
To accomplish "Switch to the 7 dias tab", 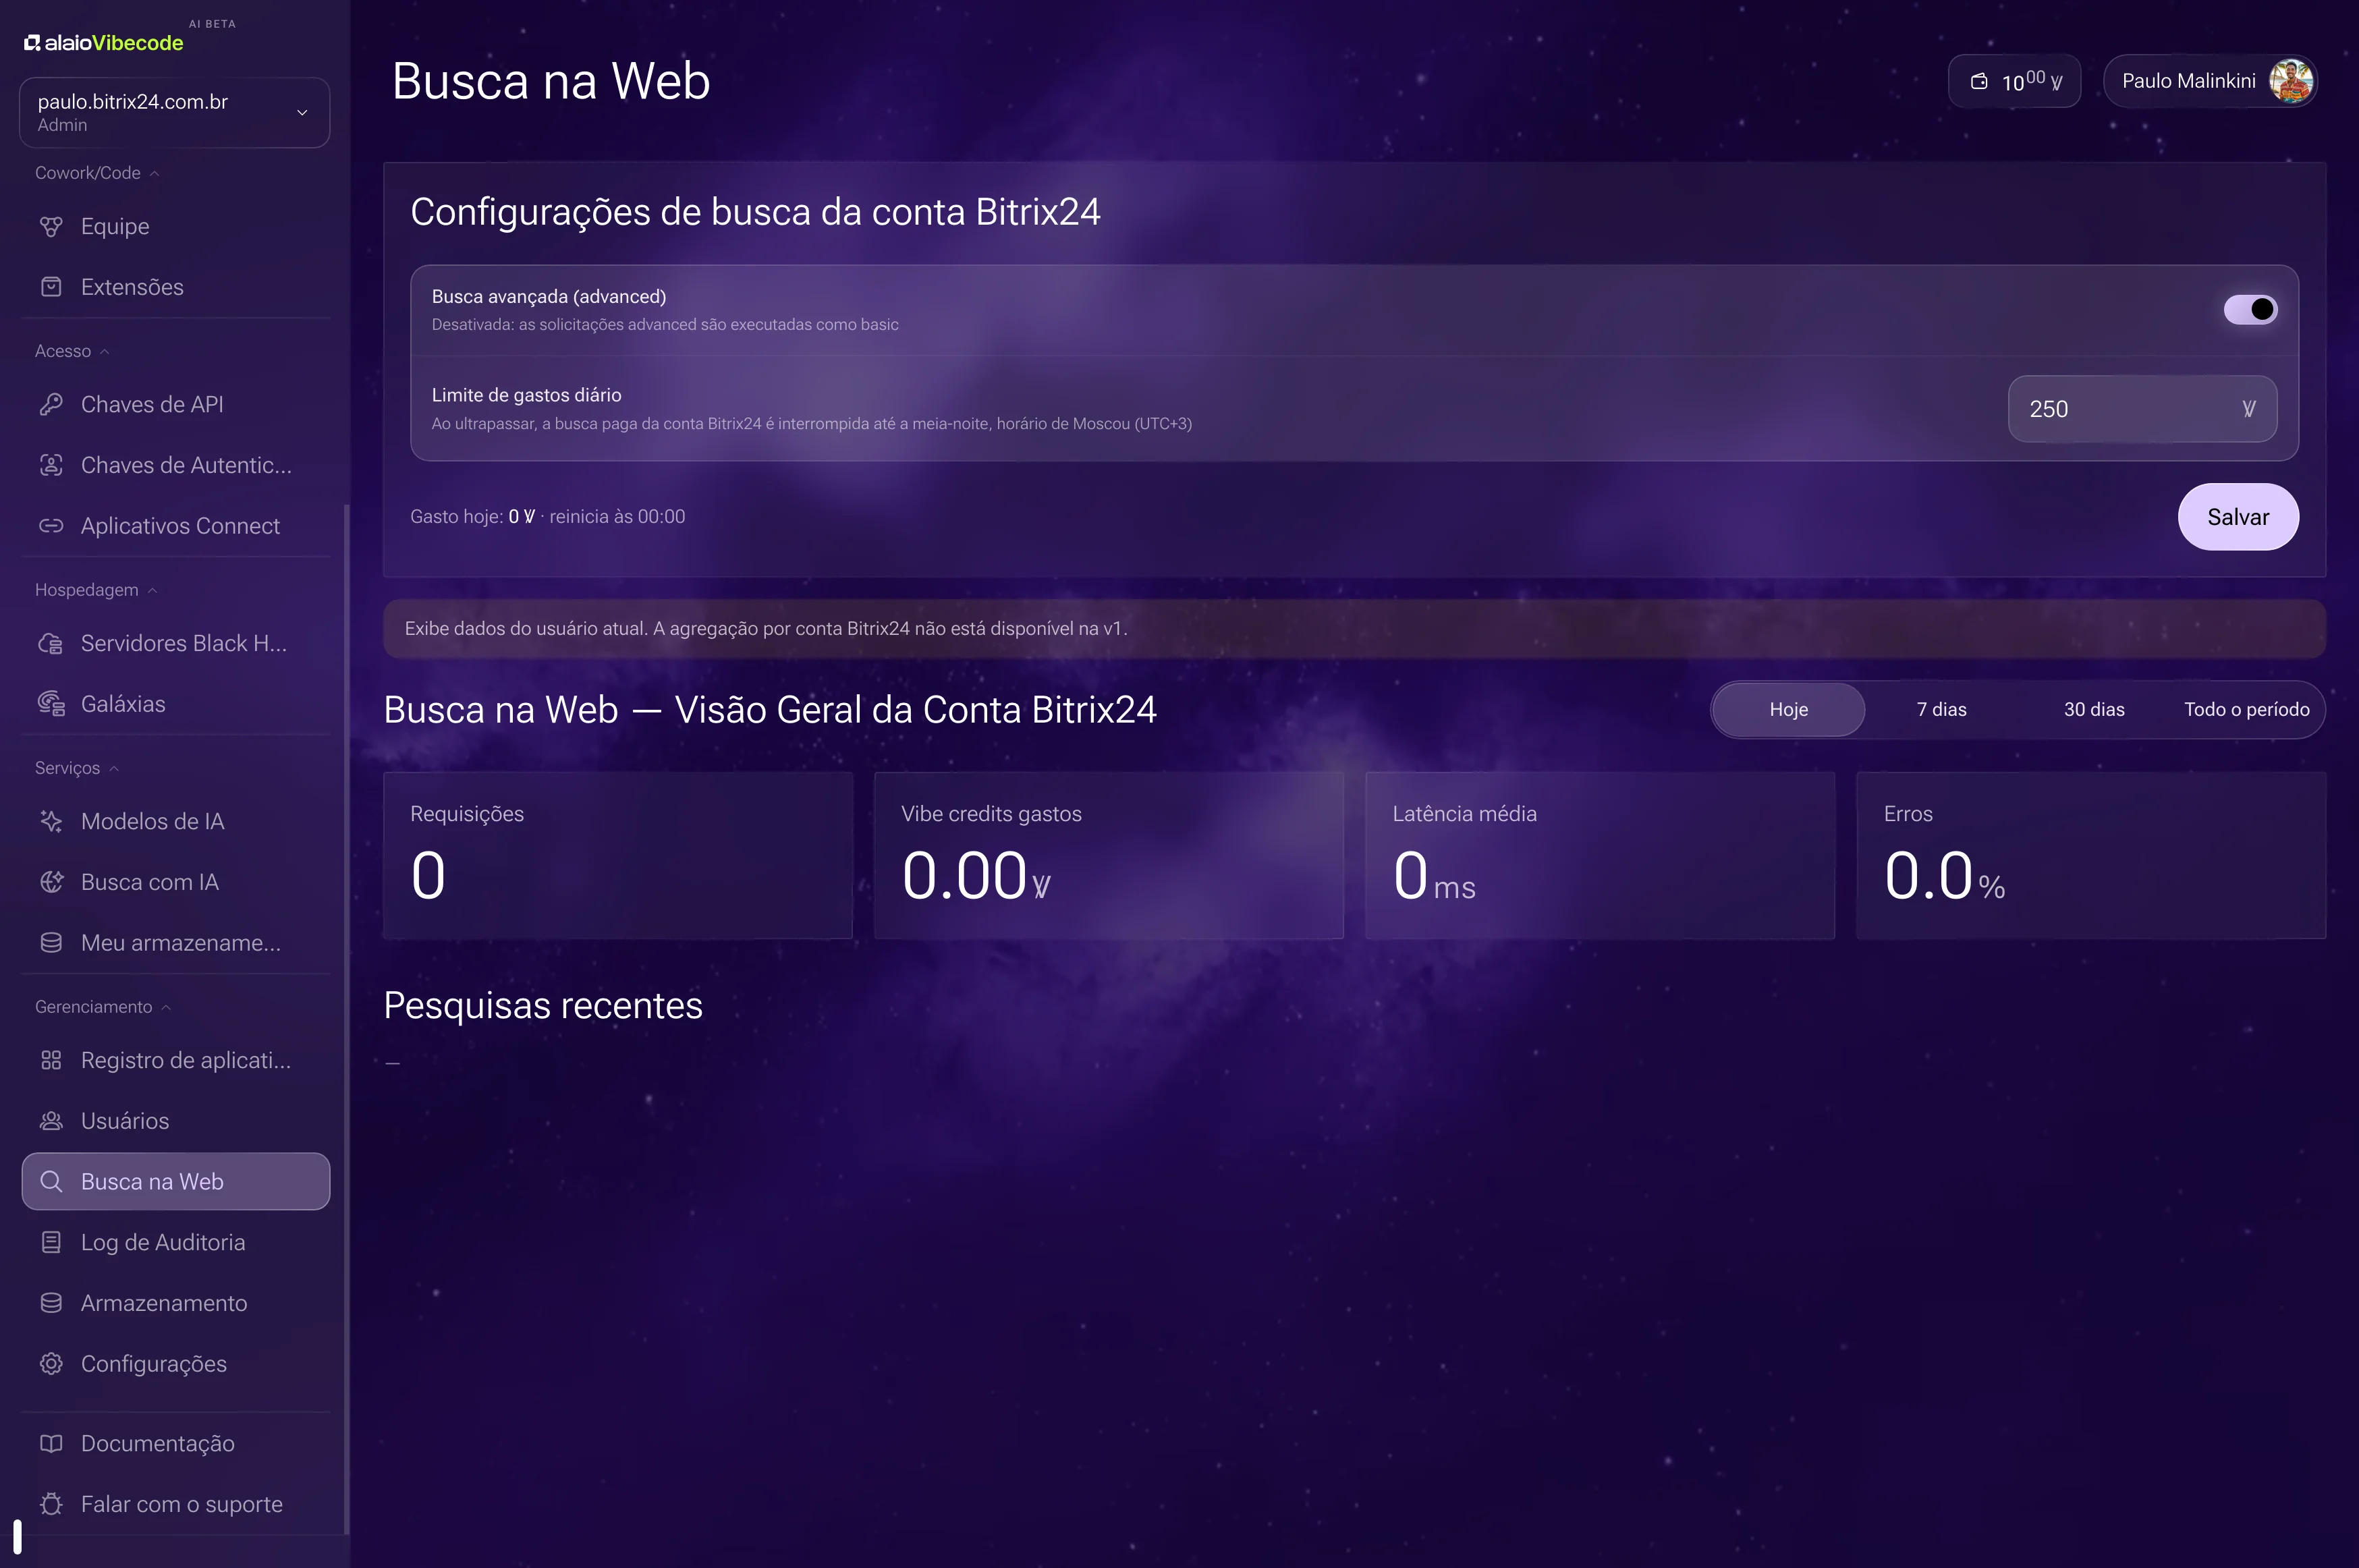I will point(1941,710).
